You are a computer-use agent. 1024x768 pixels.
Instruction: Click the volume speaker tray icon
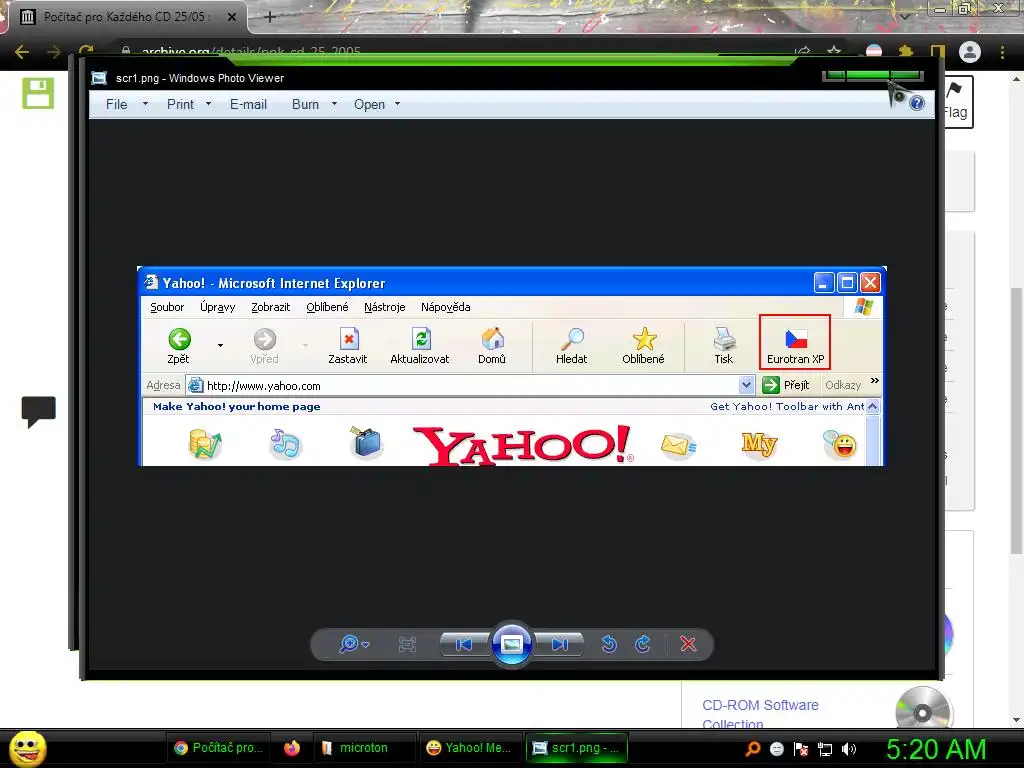point(849,749)
